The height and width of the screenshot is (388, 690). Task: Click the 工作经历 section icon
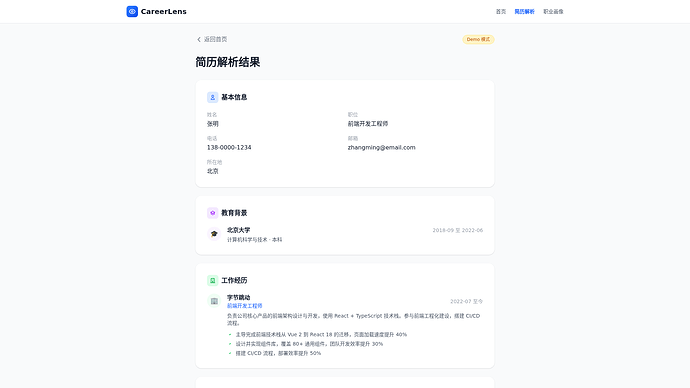pos(213,280)
